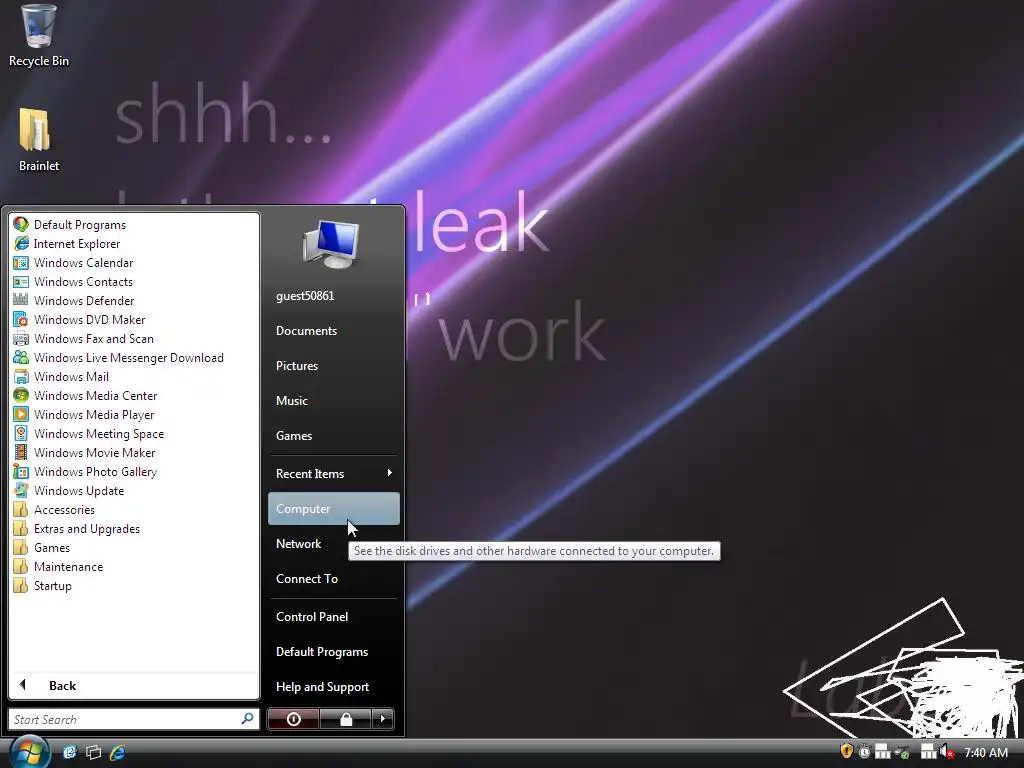Run Windows Update from the programs list
Screen dimensions: 1024x768
click(135, 490)
